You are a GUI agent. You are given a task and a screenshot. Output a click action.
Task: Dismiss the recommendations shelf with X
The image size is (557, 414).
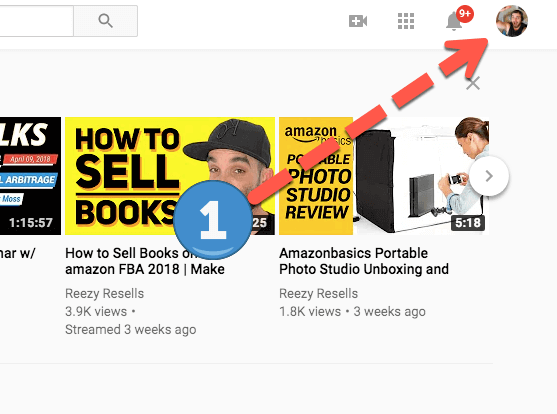click(x=473, y=84)
